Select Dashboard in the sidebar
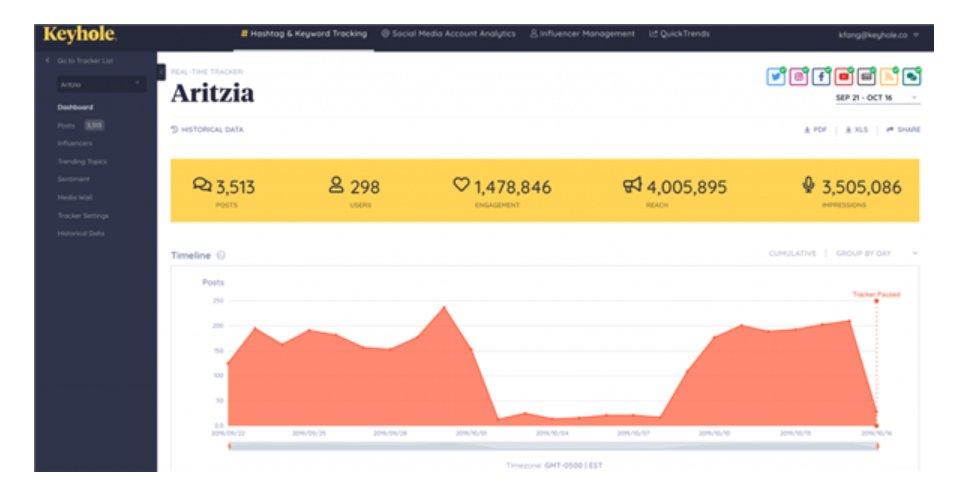 [75, 107]
